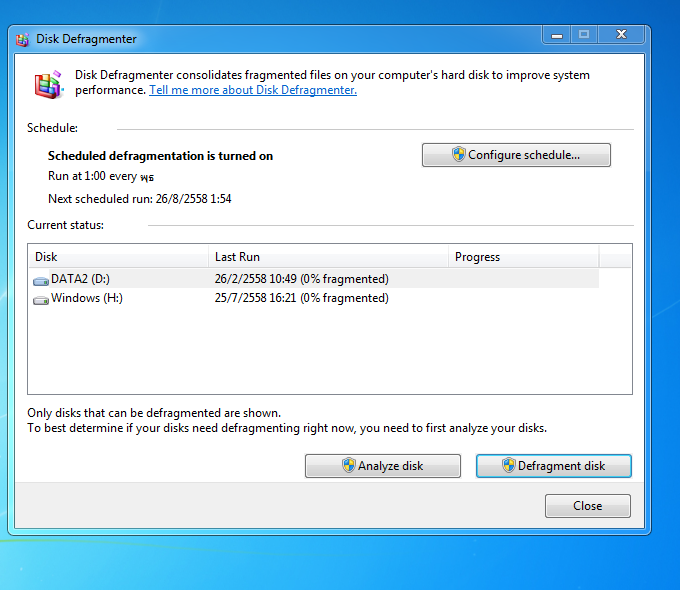Start Defragment disk

[553, 466]
